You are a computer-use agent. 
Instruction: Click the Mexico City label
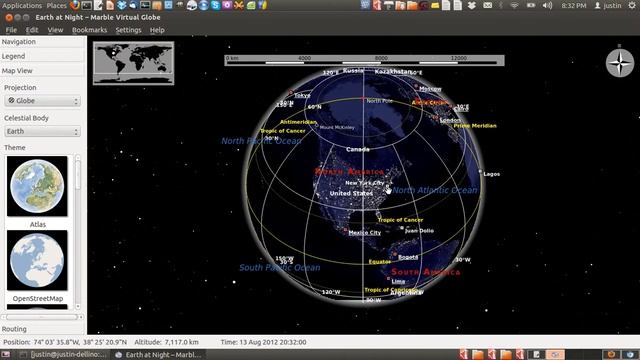tap(364, 233)
